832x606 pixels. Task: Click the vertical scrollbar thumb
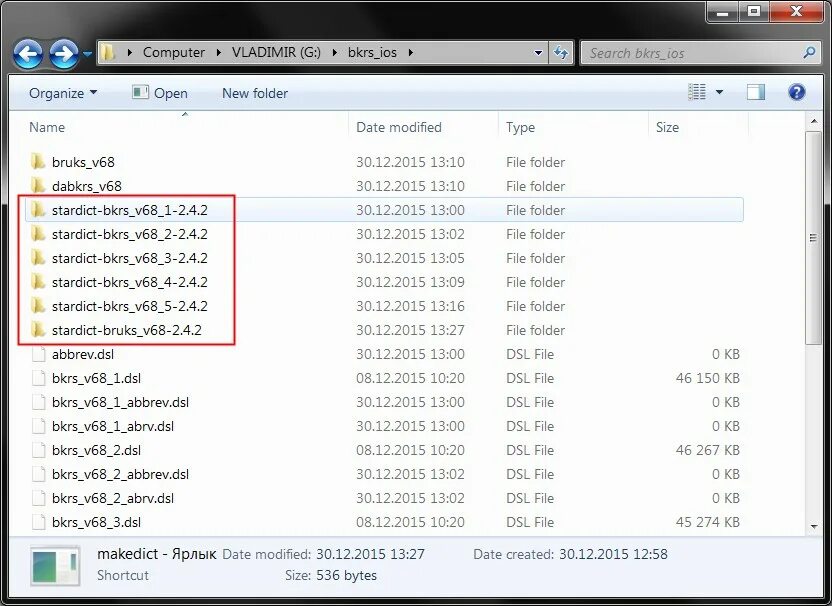tap(813, 238)
